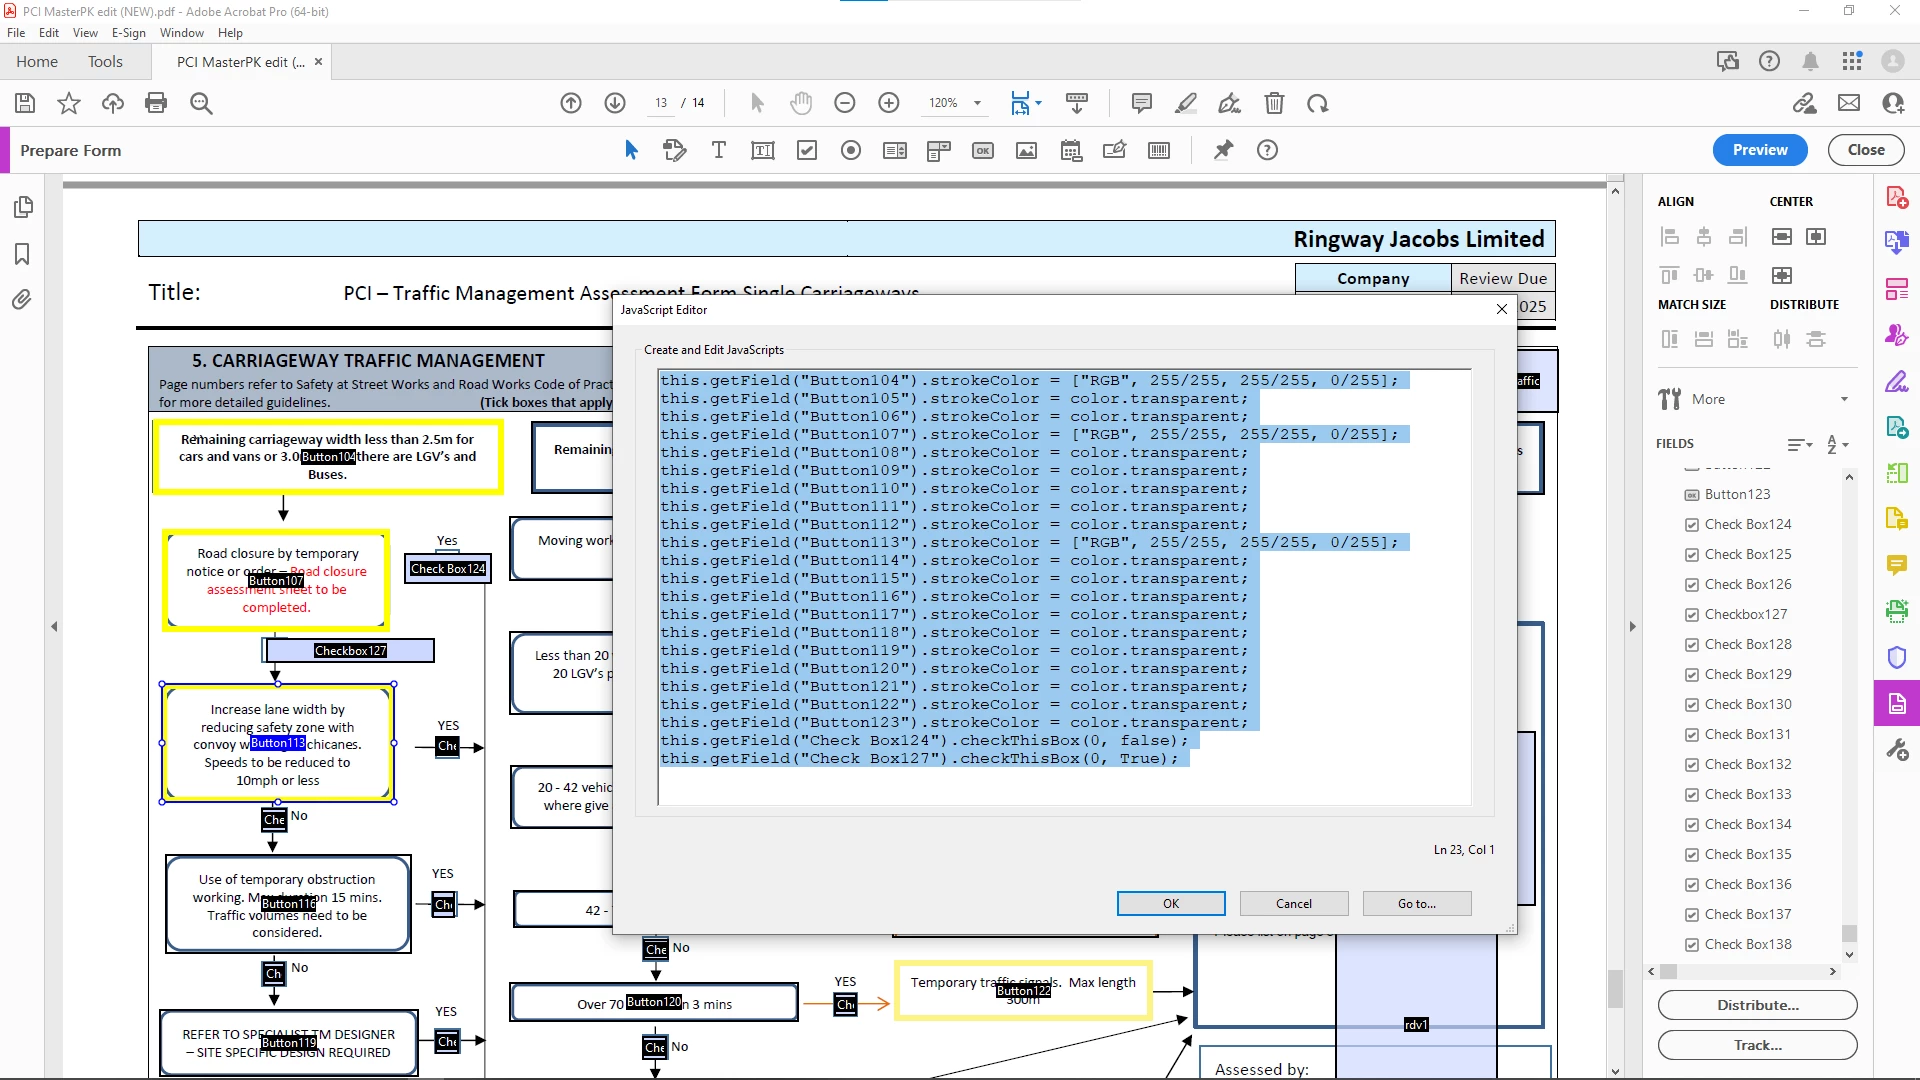Switch to the Tools tab
1920x1080 pixels.
click(x=105, y=61)
